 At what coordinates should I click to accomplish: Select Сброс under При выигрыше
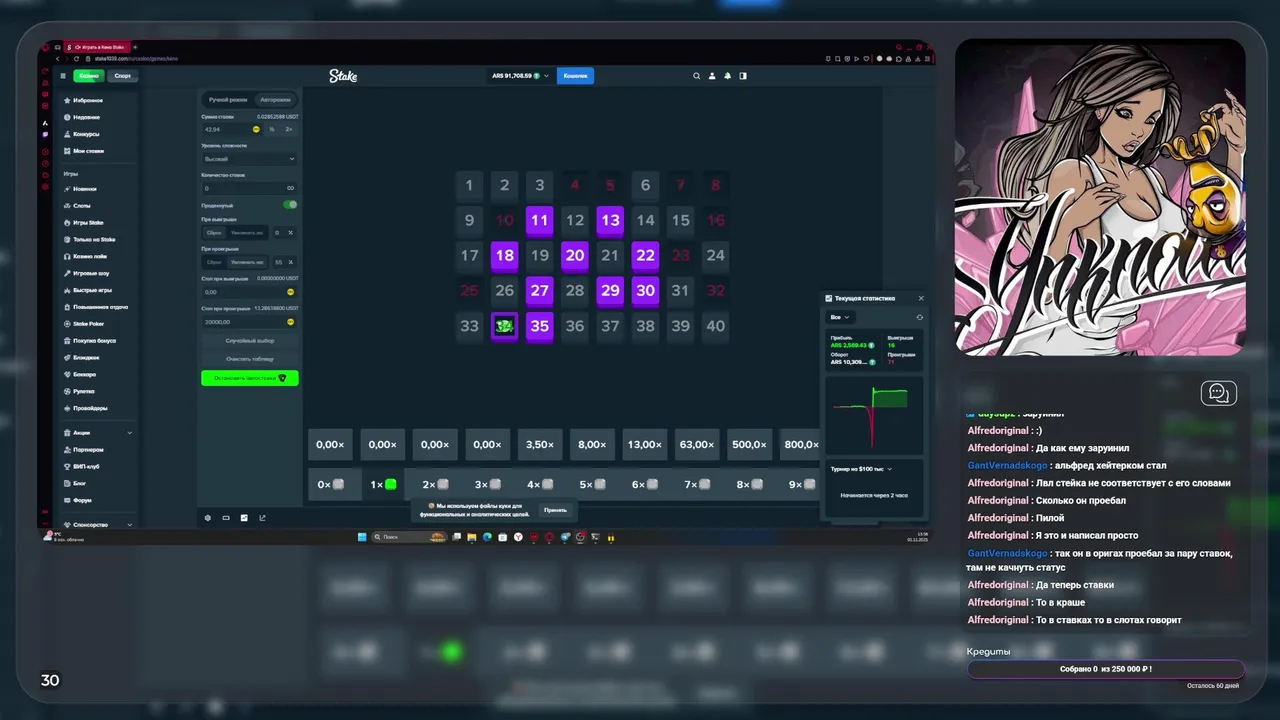(x=214, y=233)
